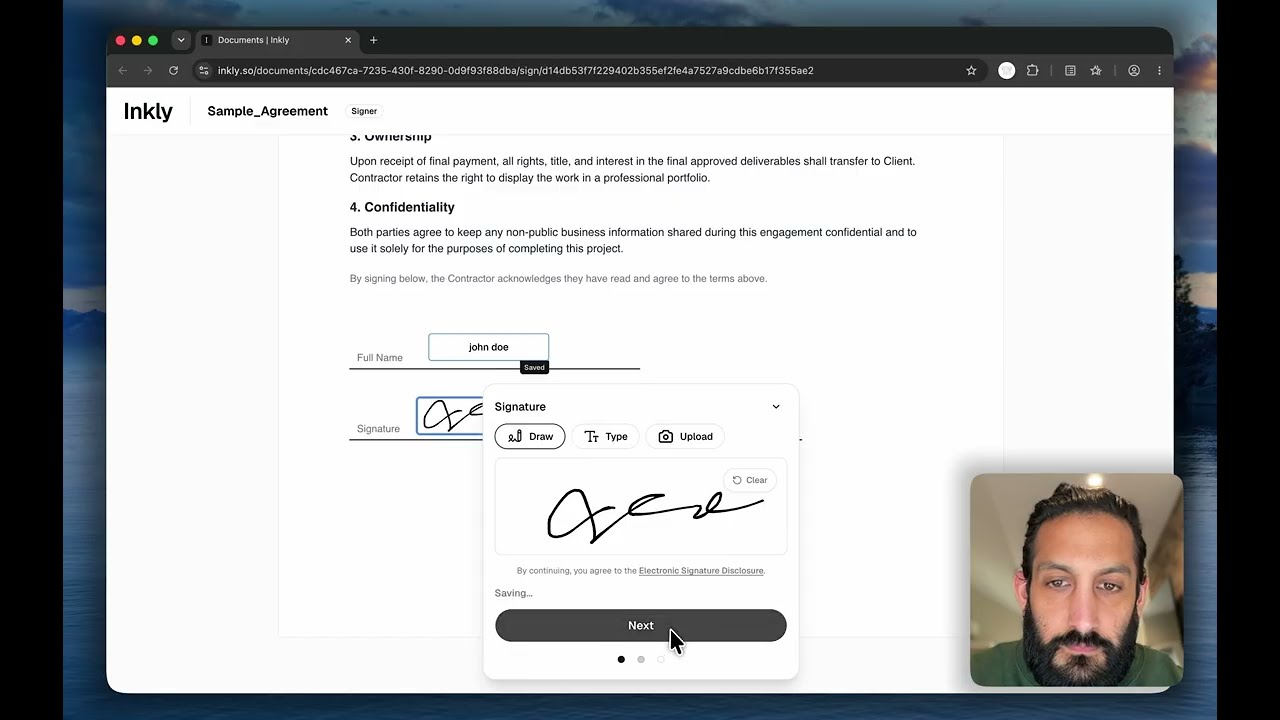Open the browser extensions puzzle icon
Screen dimensions: 1280x720
(x=1032, y=71)
